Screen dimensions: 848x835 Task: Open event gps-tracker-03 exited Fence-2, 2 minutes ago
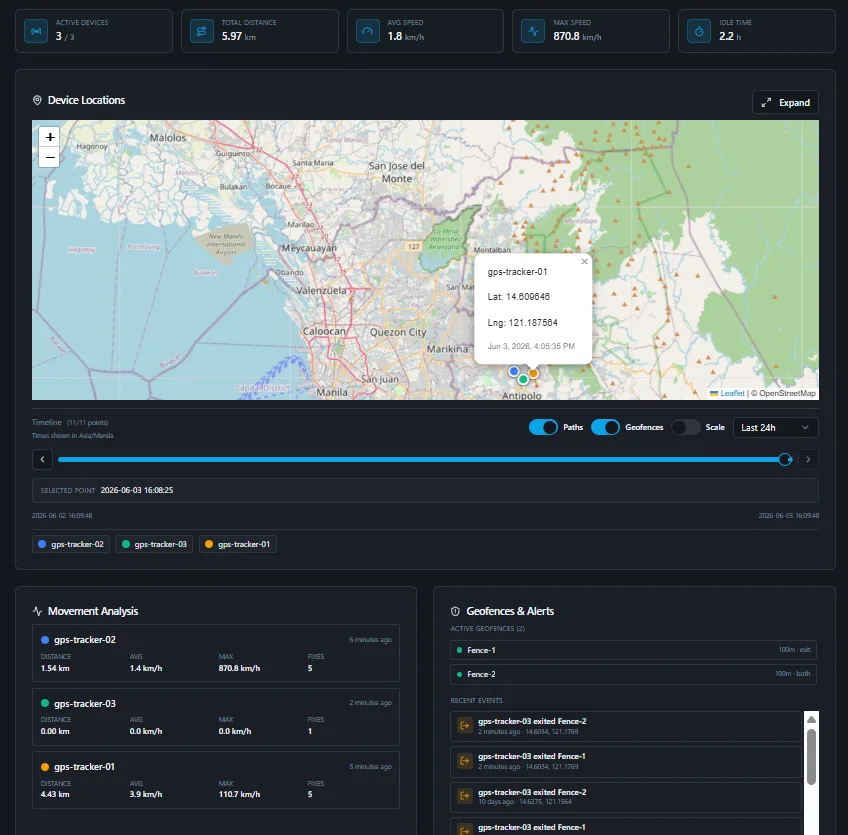point(626,726)
